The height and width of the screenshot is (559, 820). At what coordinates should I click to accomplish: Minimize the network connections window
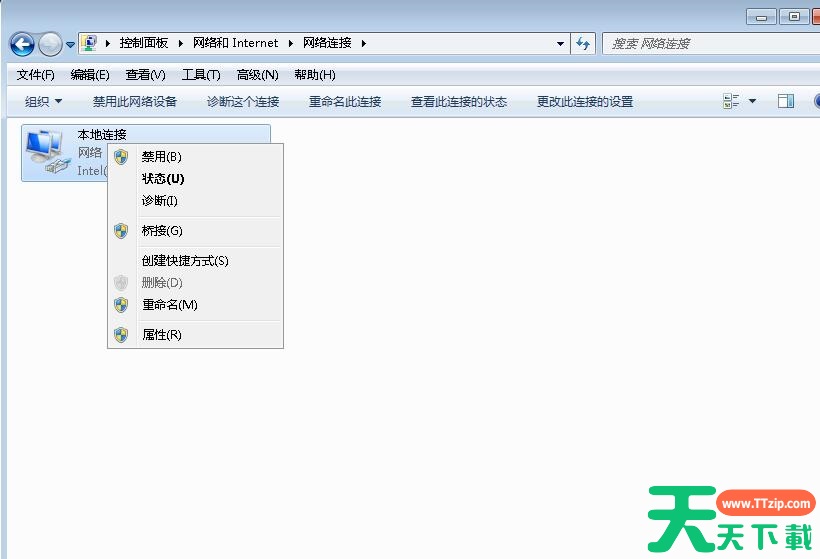pyautogui.click(x=761, y=17)
